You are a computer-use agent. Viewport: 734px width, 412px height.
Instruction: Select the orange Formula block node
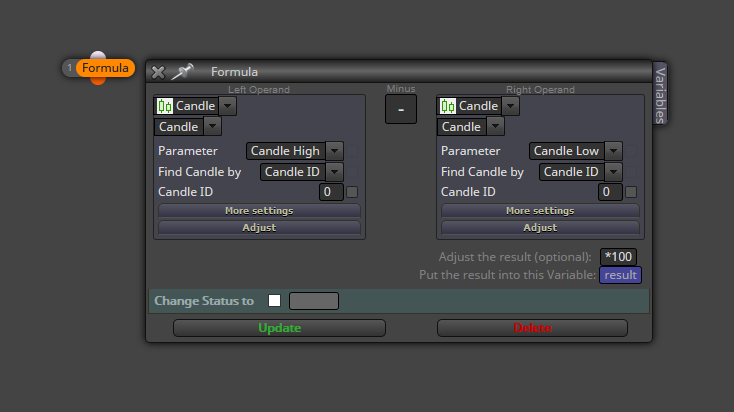click(x=105, y=68)
